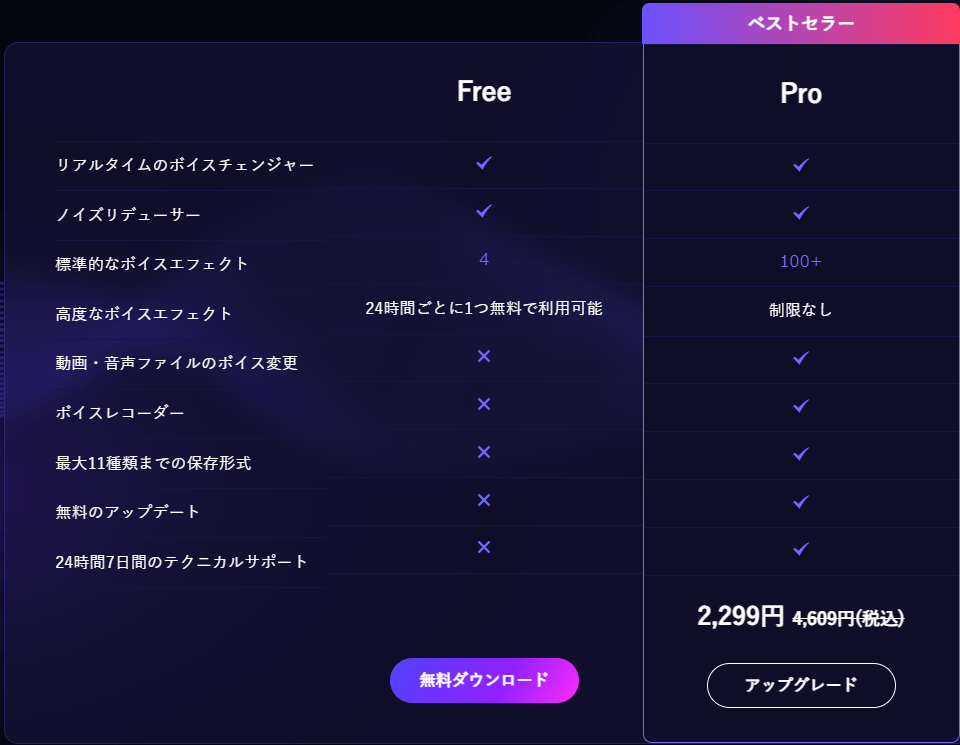Click the 100+ value in Pro column
The width and height of the screenshot is (960, 745).
pyautogui.click(x=800, y=261)
